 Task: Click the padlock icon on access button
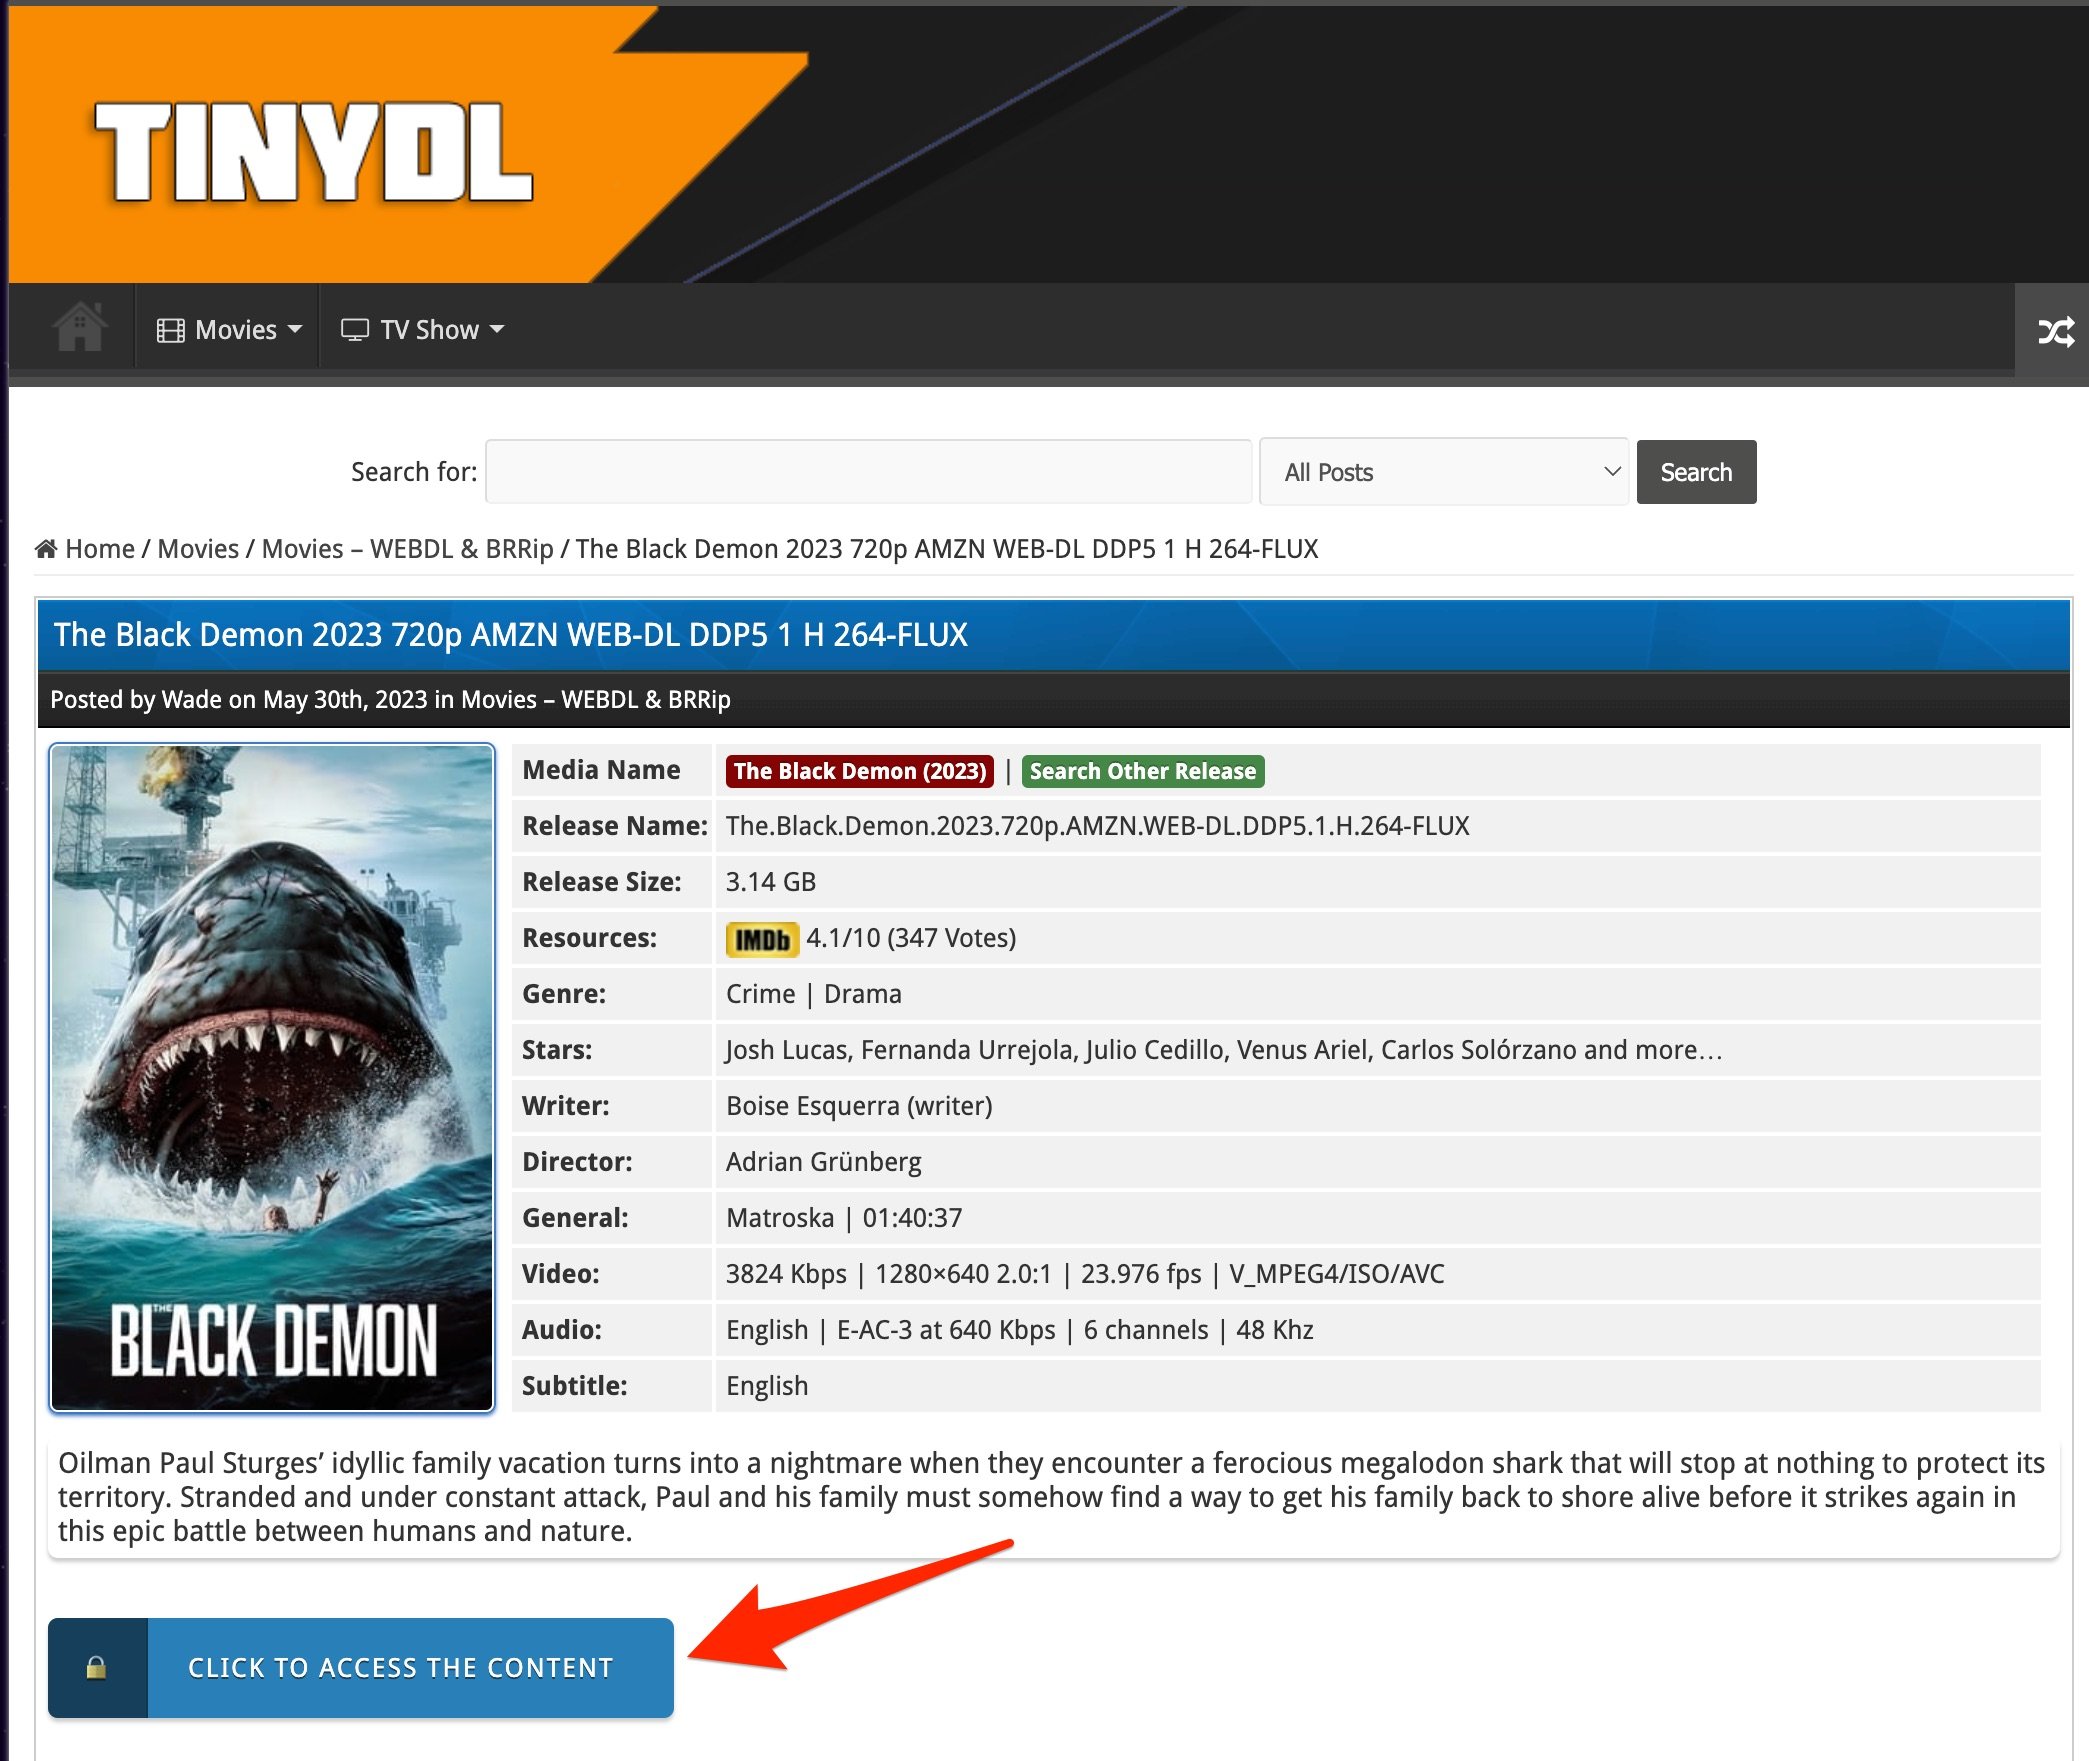click(96, 1667)
